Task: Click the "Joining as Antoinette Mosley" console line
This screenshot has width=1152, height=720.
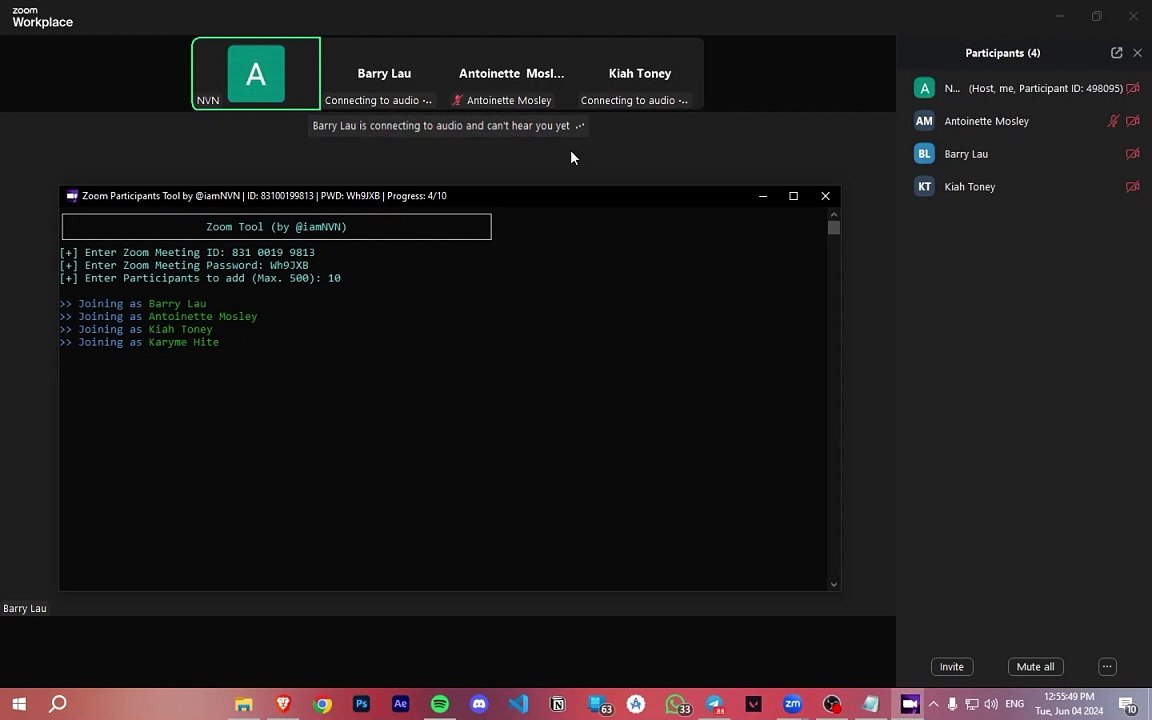Action: 159,317
